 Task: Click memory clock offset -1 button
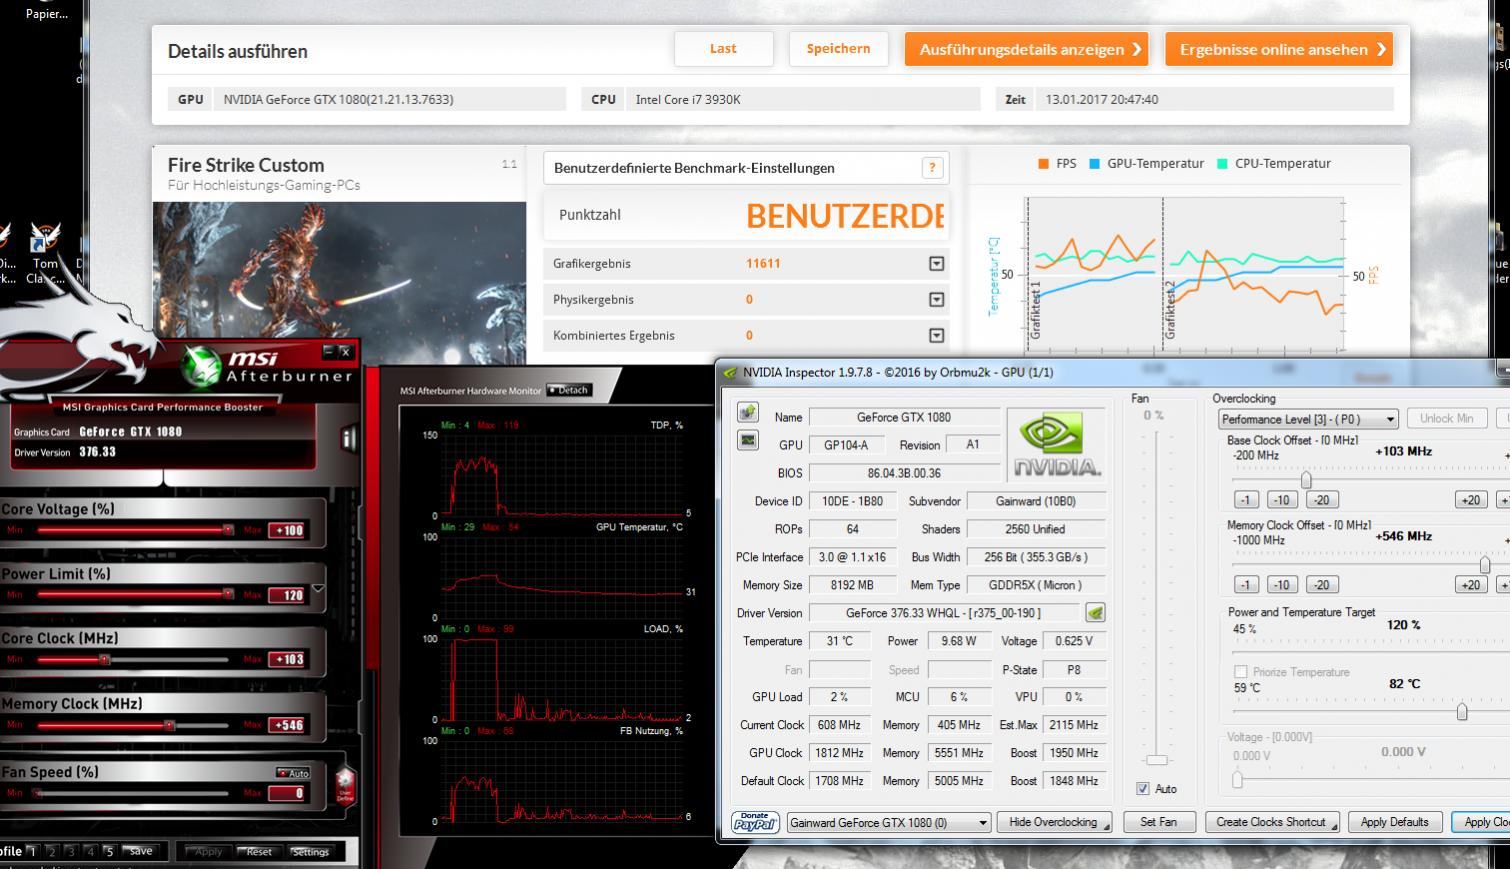pos(1245,585)
